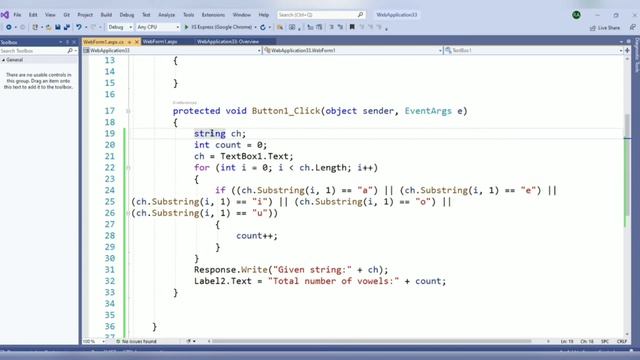Image resolution: width=640 pixels, height=360 pixels.
Task: Click in the Search Toolbox field
Action: click(33, 51)
